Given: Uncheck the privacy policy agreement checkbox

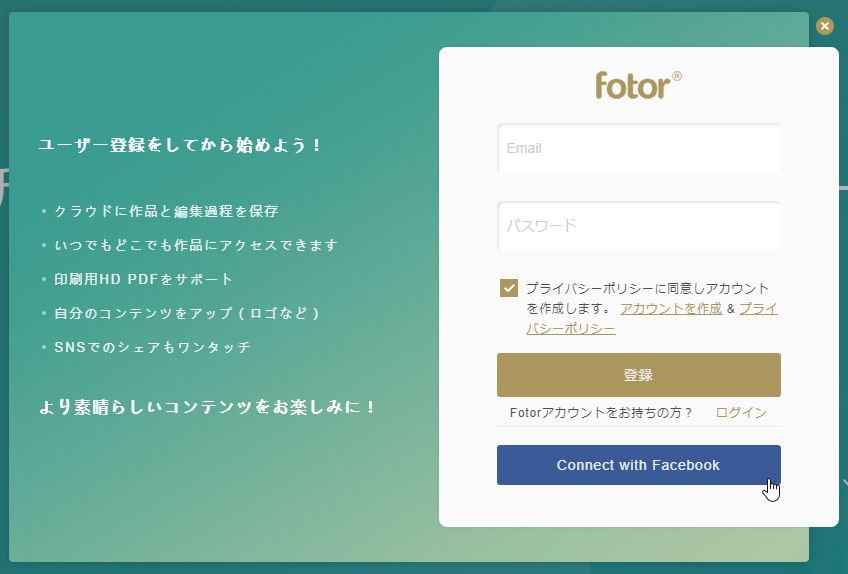Looking at the screenshot, I should [509, 288].
